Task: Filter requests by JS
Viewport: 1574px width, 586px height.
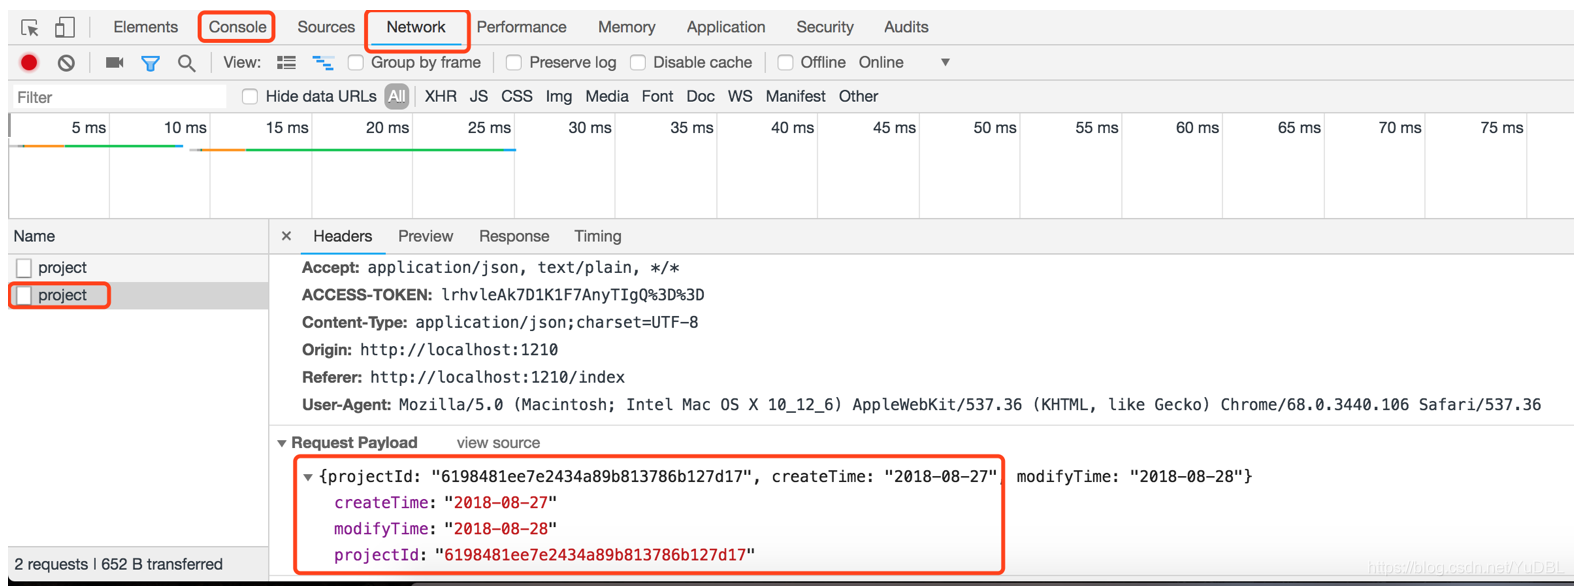Action: tap(479, 96)
